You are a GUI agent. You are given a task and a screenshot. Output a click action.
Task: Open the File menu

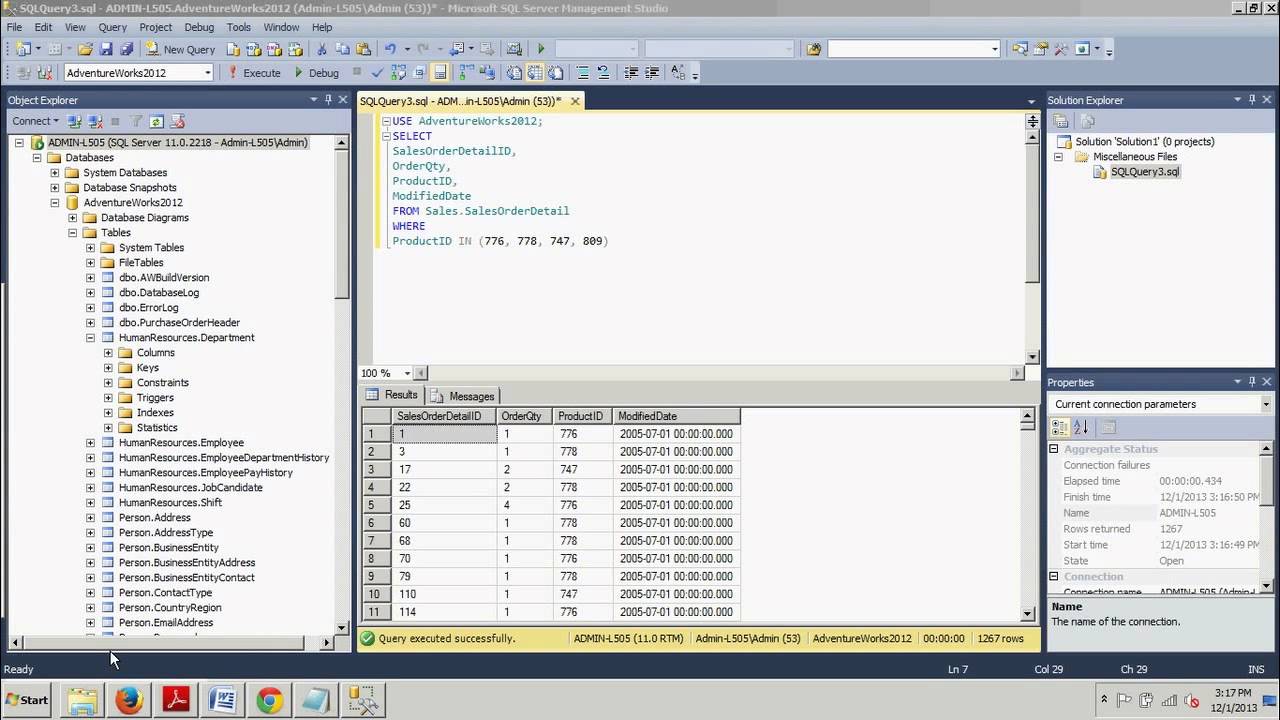(x=15, y=27)
